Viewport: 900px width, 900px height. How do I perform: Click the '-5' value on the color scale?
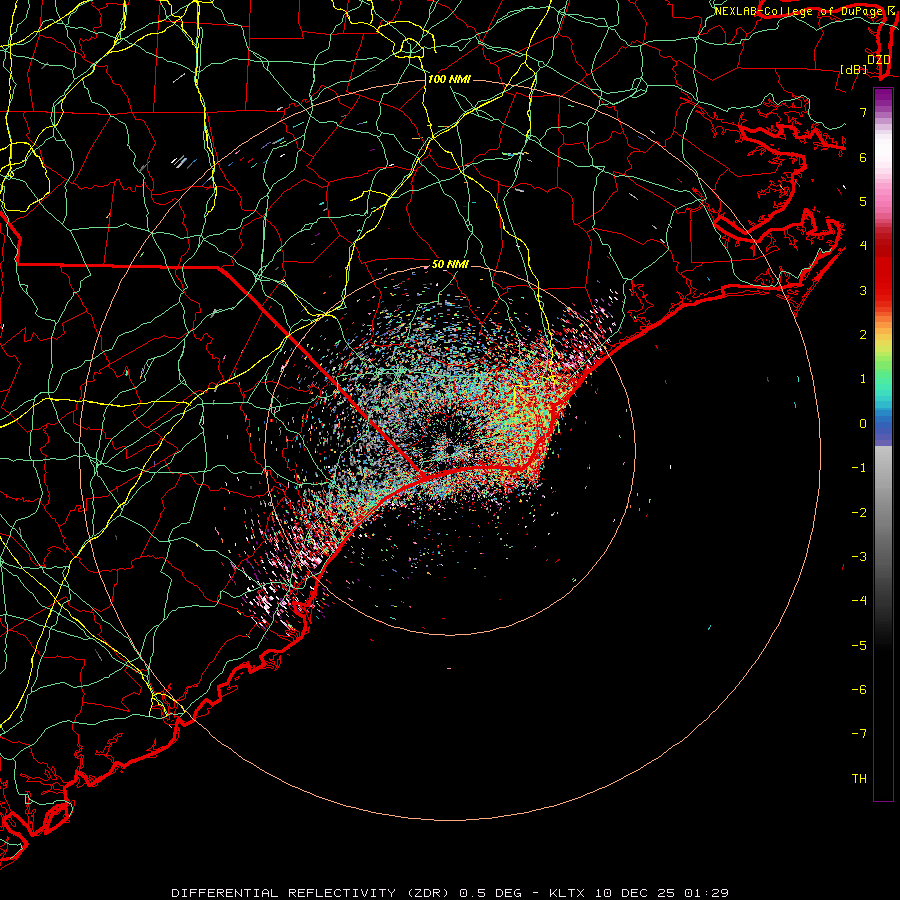(859, 646)
